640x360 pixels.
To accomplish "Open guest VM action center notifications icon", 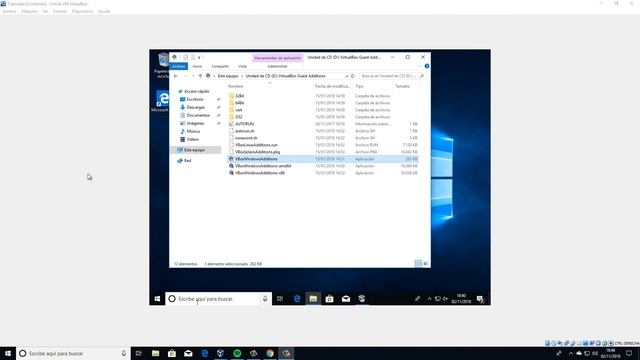I will click(x=480, y=299).
